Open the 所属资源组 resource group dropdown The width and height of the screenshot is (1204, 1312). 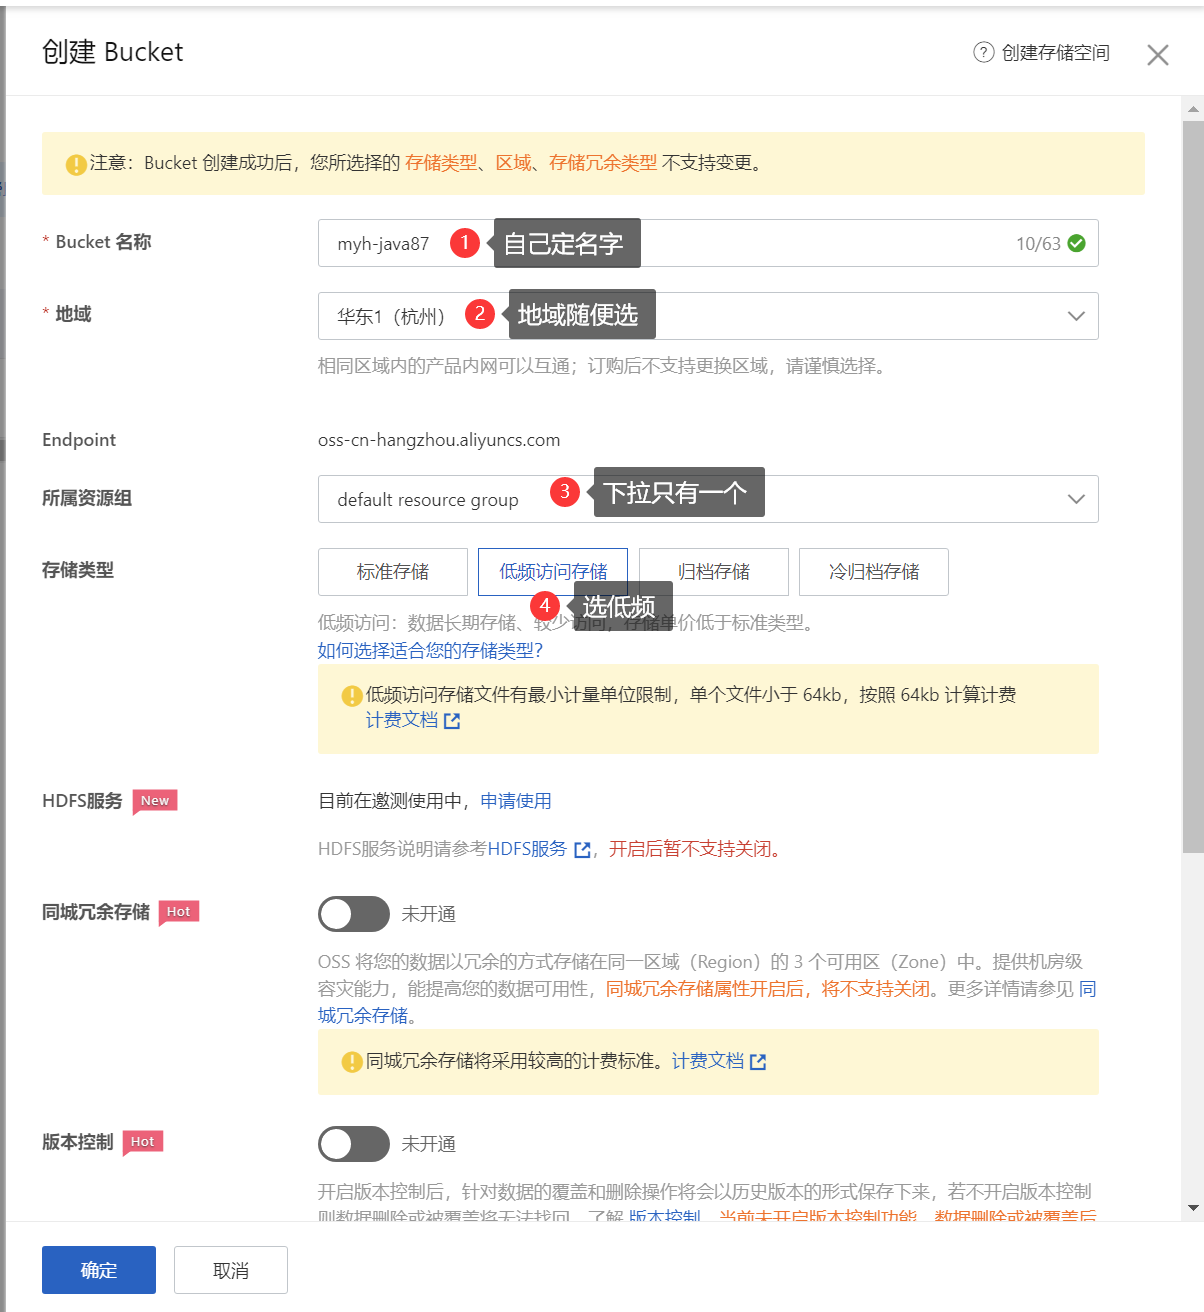1075,499
